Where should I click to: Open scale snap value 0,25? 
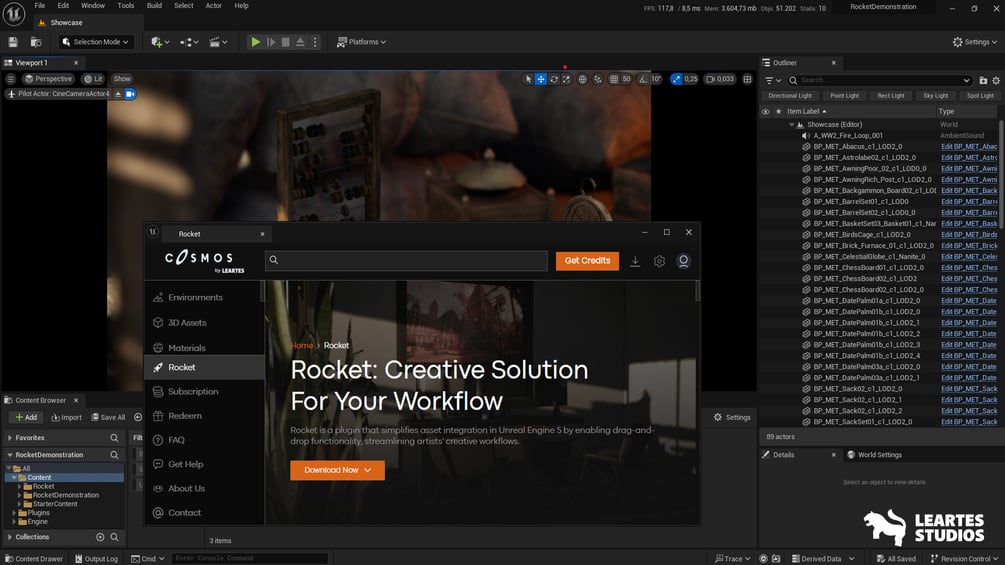click(690, 79)
